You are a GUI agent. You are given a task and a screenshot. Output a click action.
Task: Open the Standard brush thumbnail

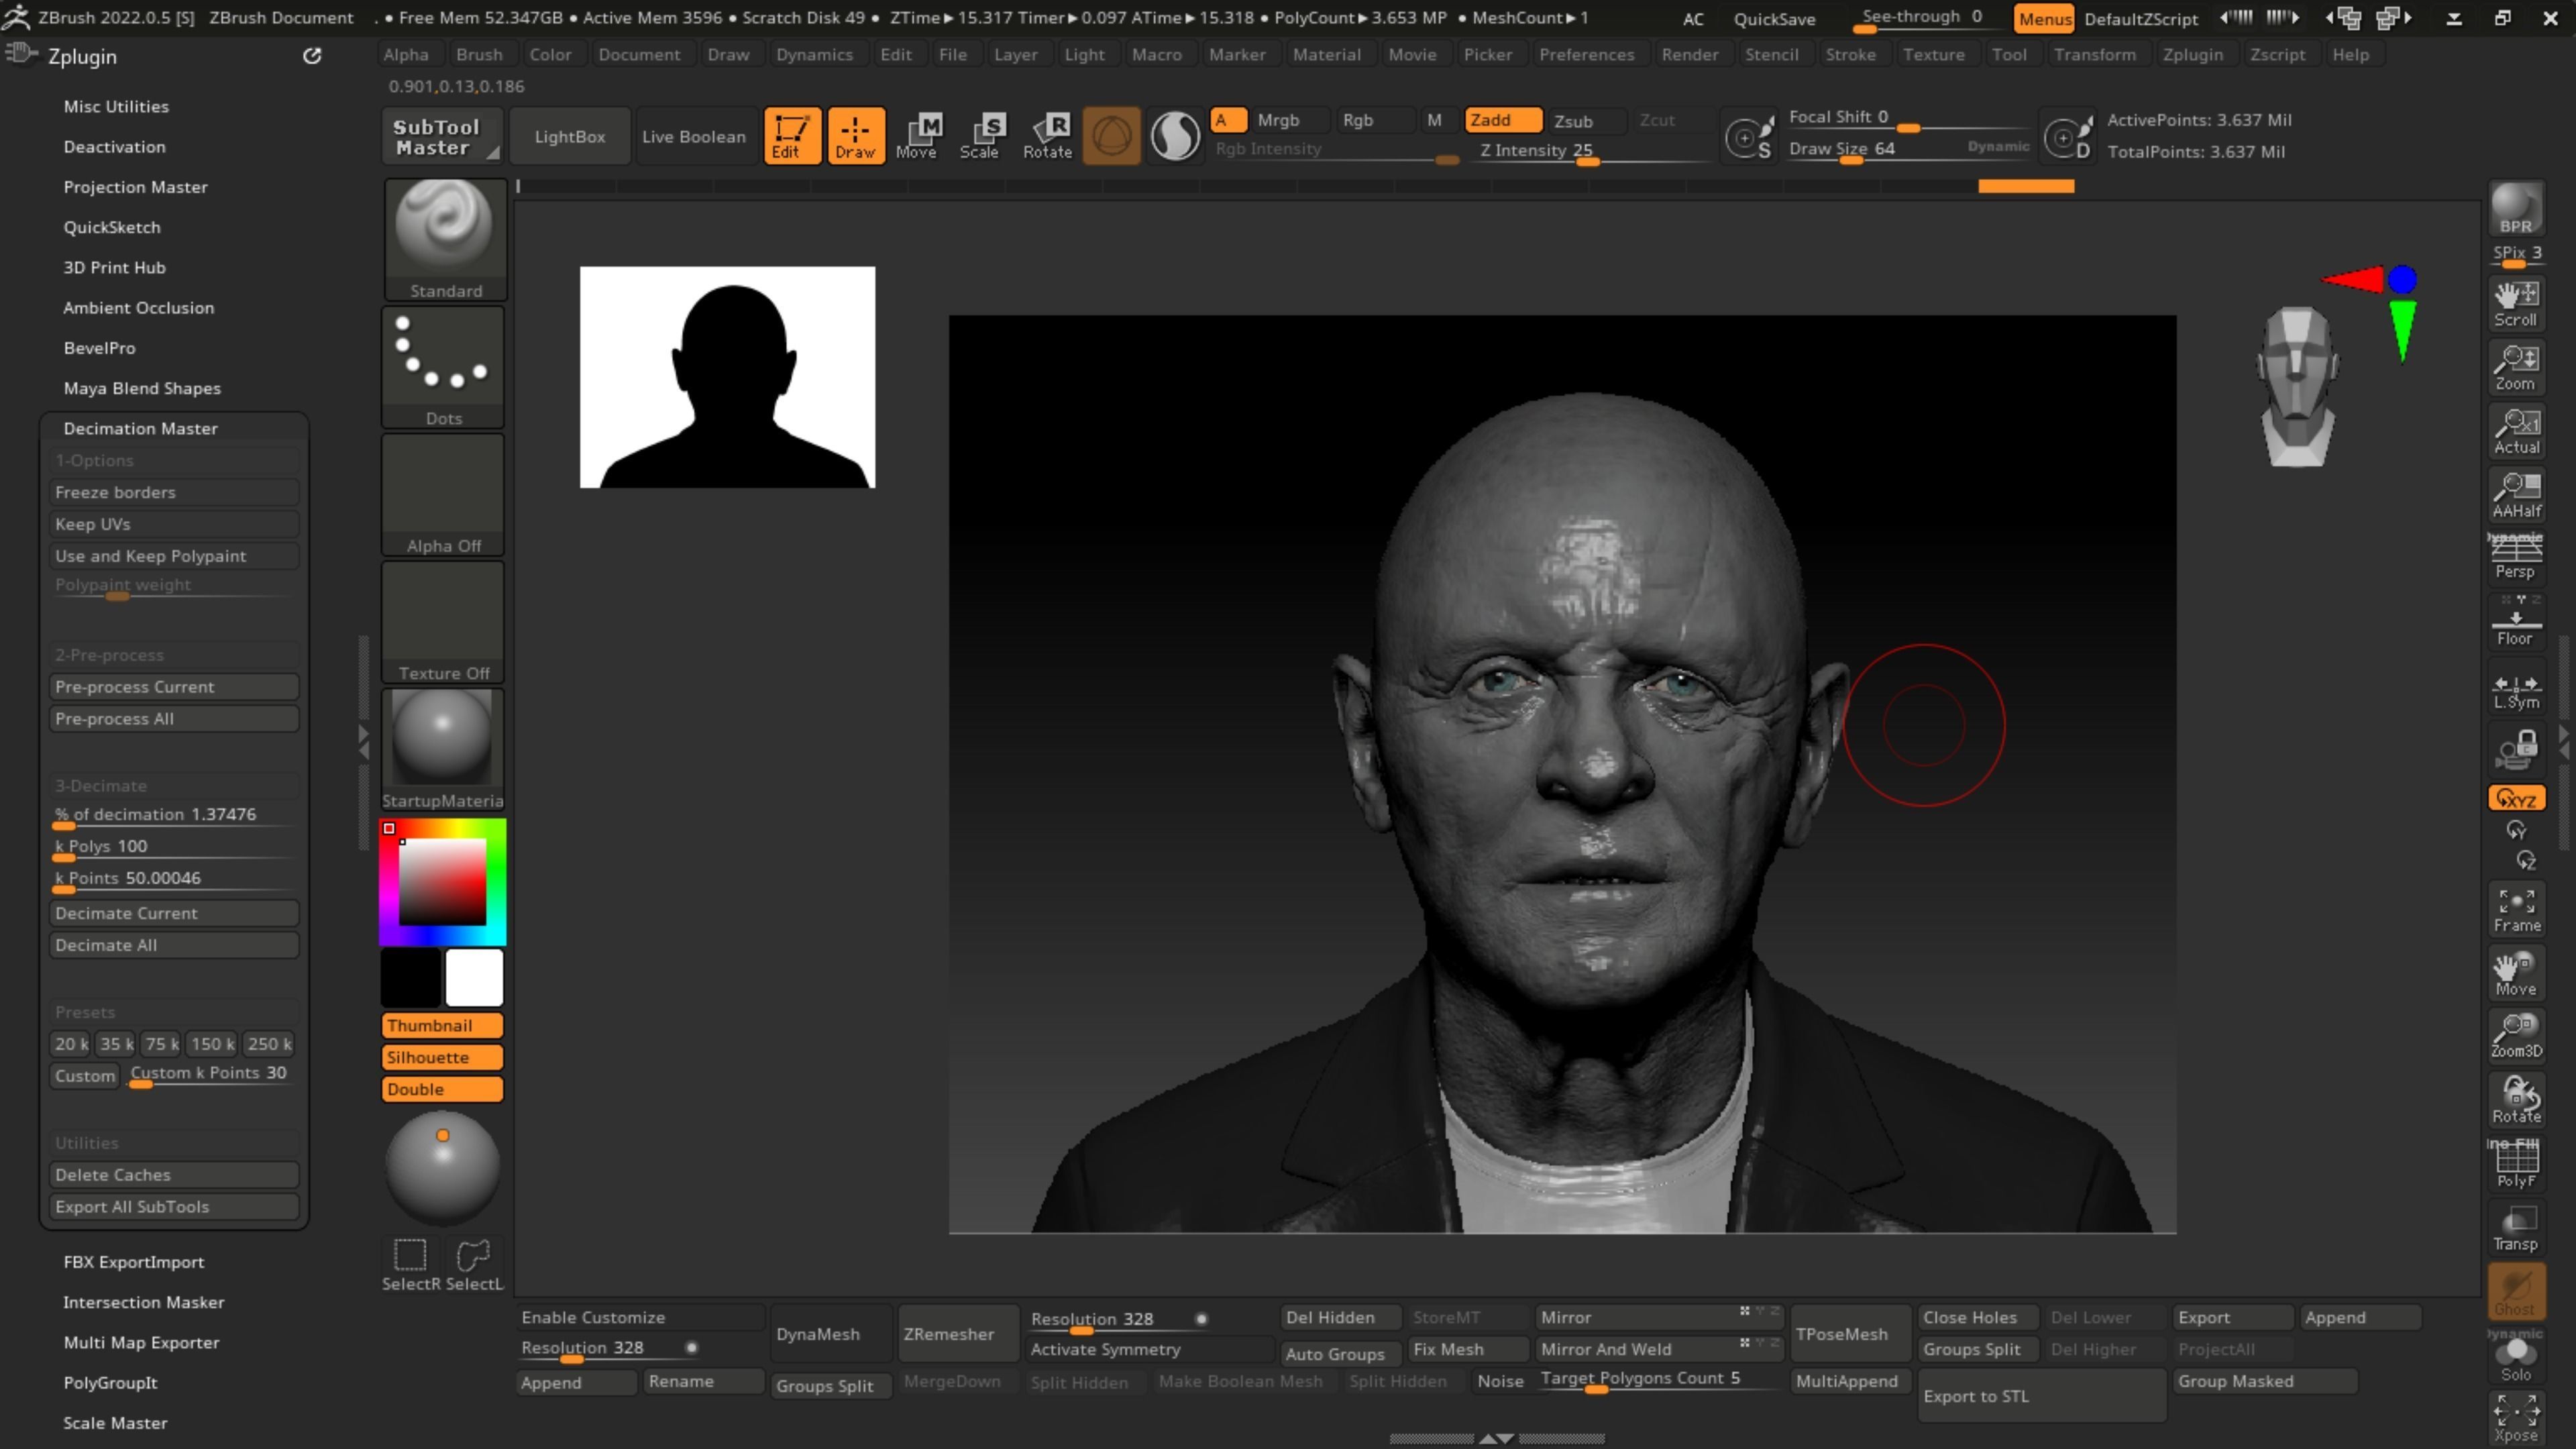coord(445,240)
